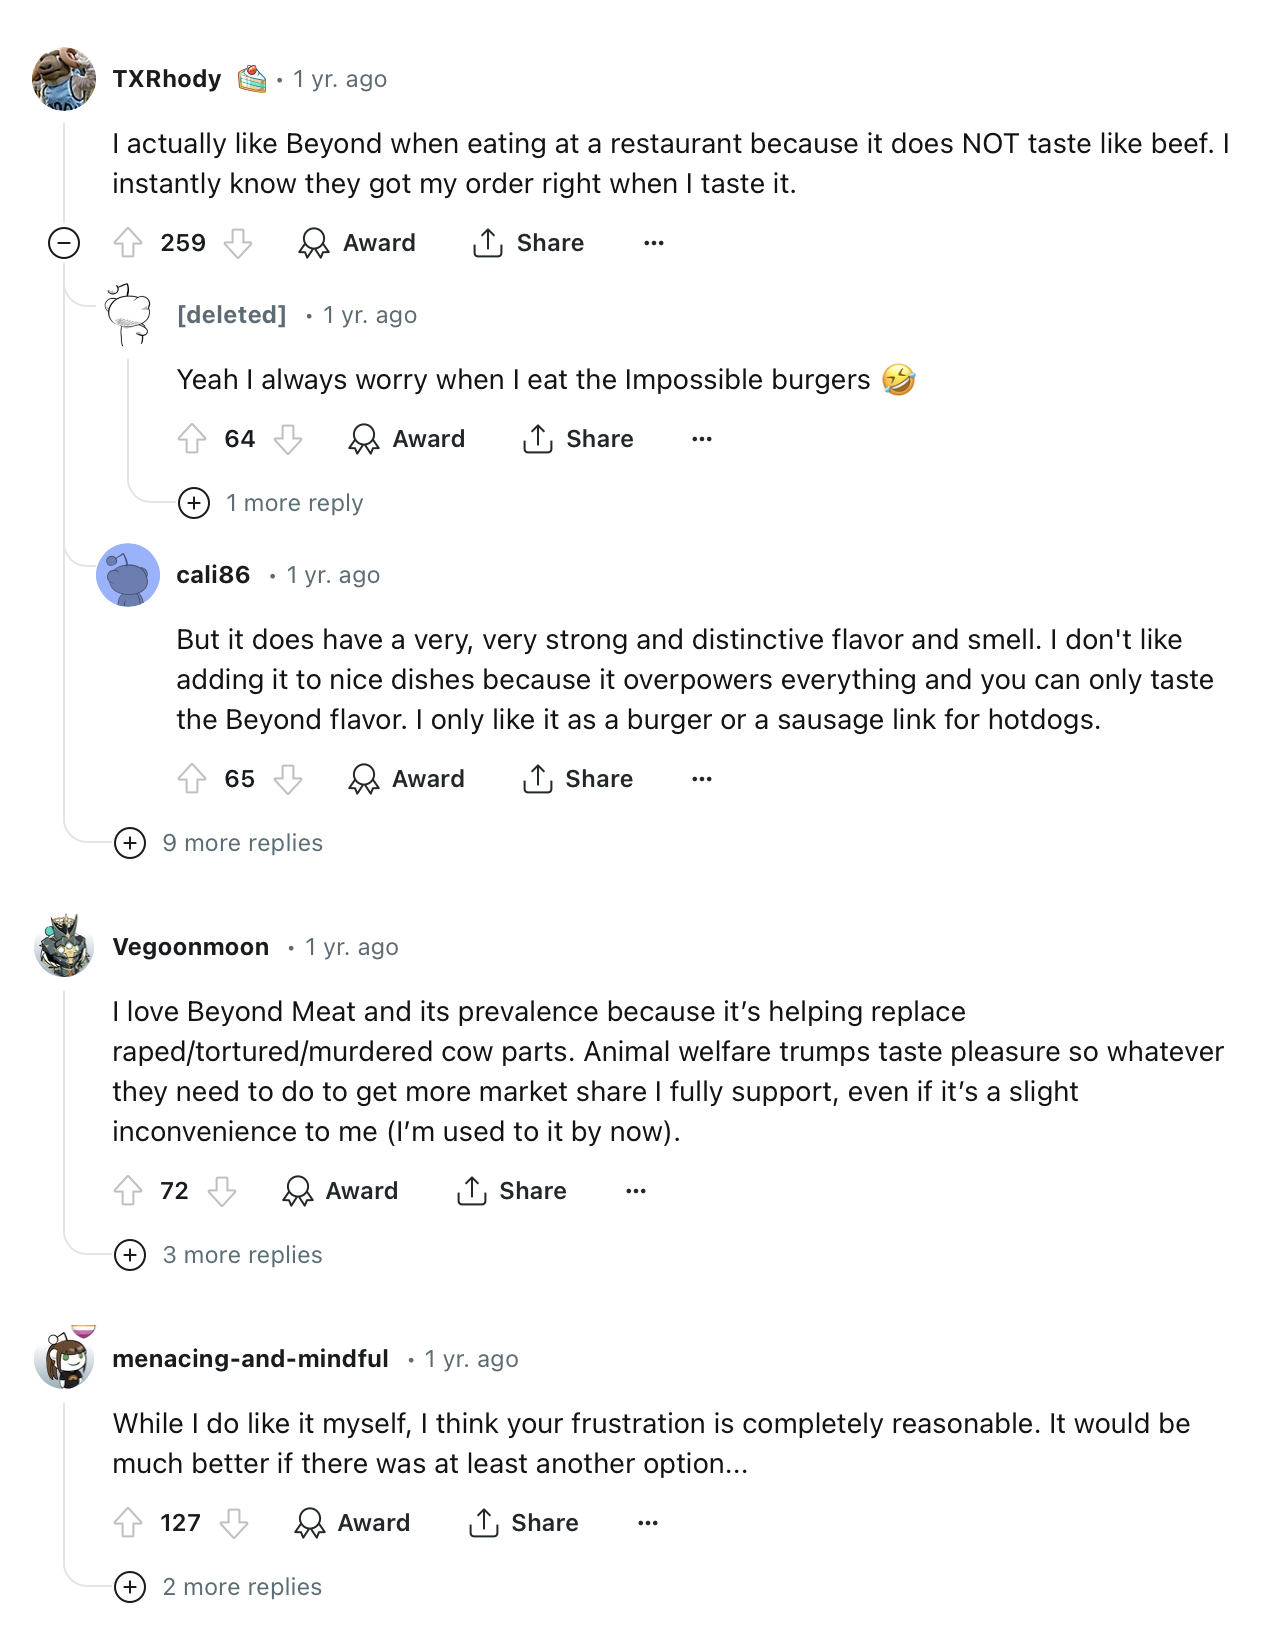Downvote the deleted user's Impossible burgers comment
The height and width of the screenshot is (1631, 1274).
click(x=288, y=439)
